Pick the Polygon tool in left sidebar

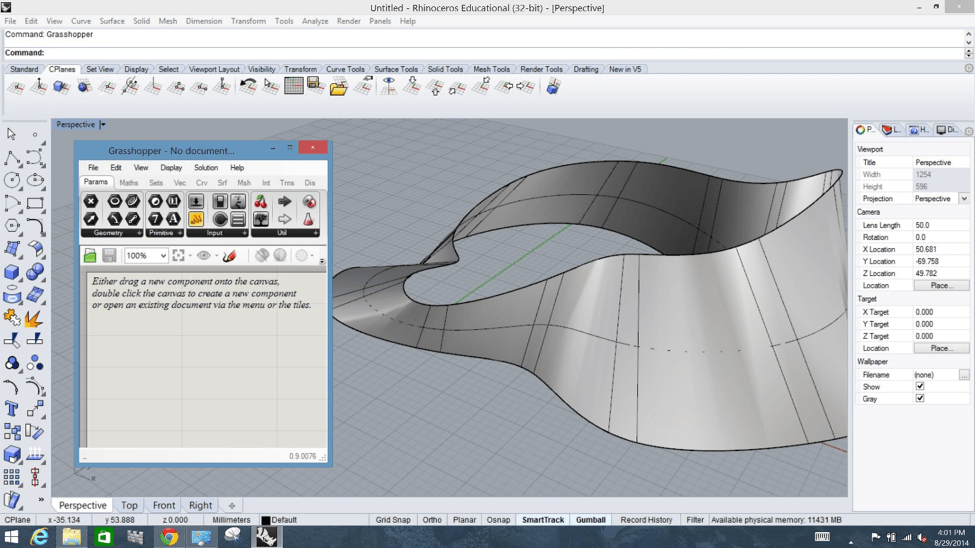[x=12, y=226]
